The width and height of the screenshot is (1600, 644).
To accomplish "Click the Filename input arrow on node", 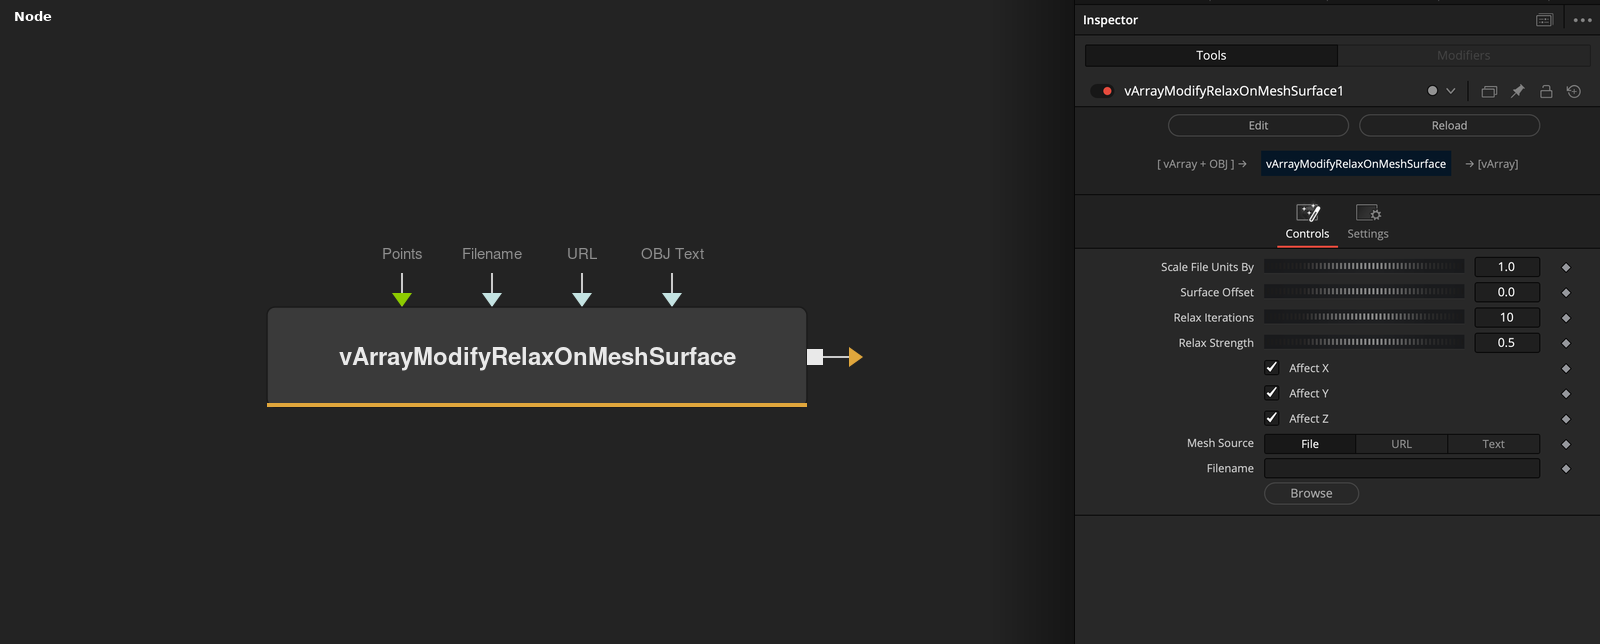I will (492, 298).
